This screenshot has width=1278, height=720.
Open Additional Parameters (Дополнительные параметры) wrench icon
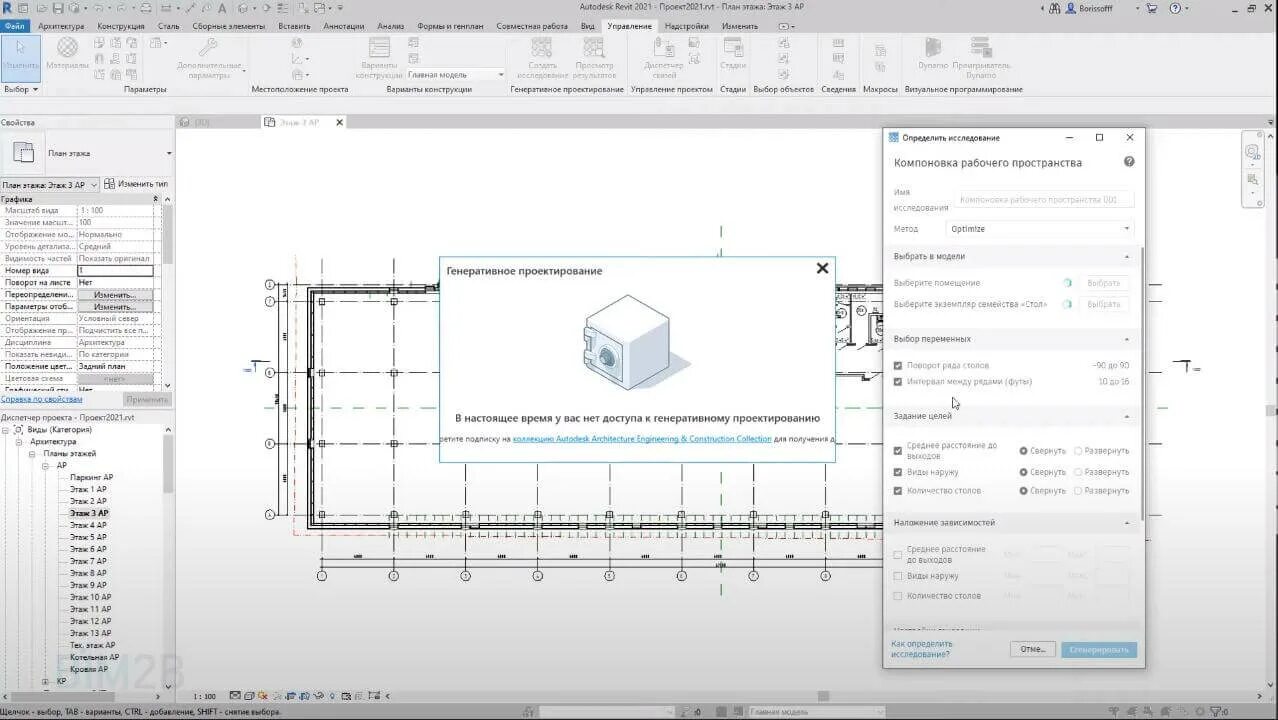pos(208,47)
